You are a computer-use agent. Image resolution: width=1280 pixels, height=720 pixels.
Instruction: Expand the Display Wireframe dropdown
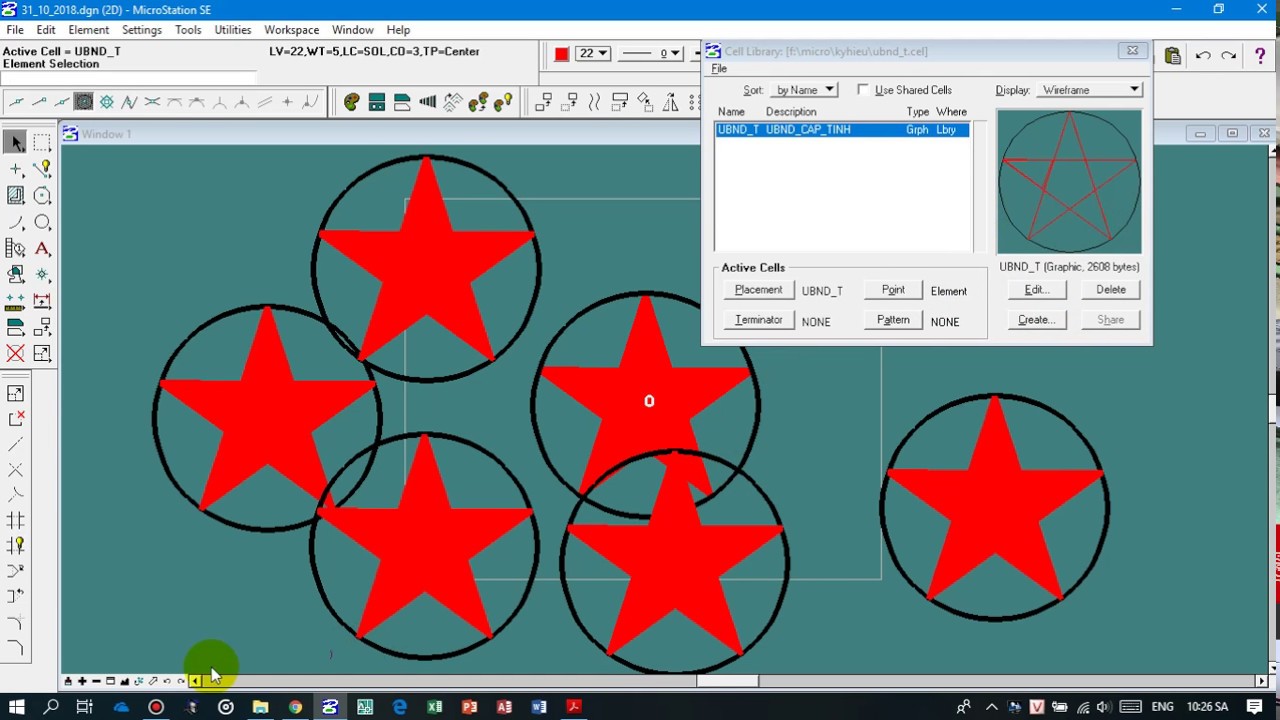coord(1089,90)
